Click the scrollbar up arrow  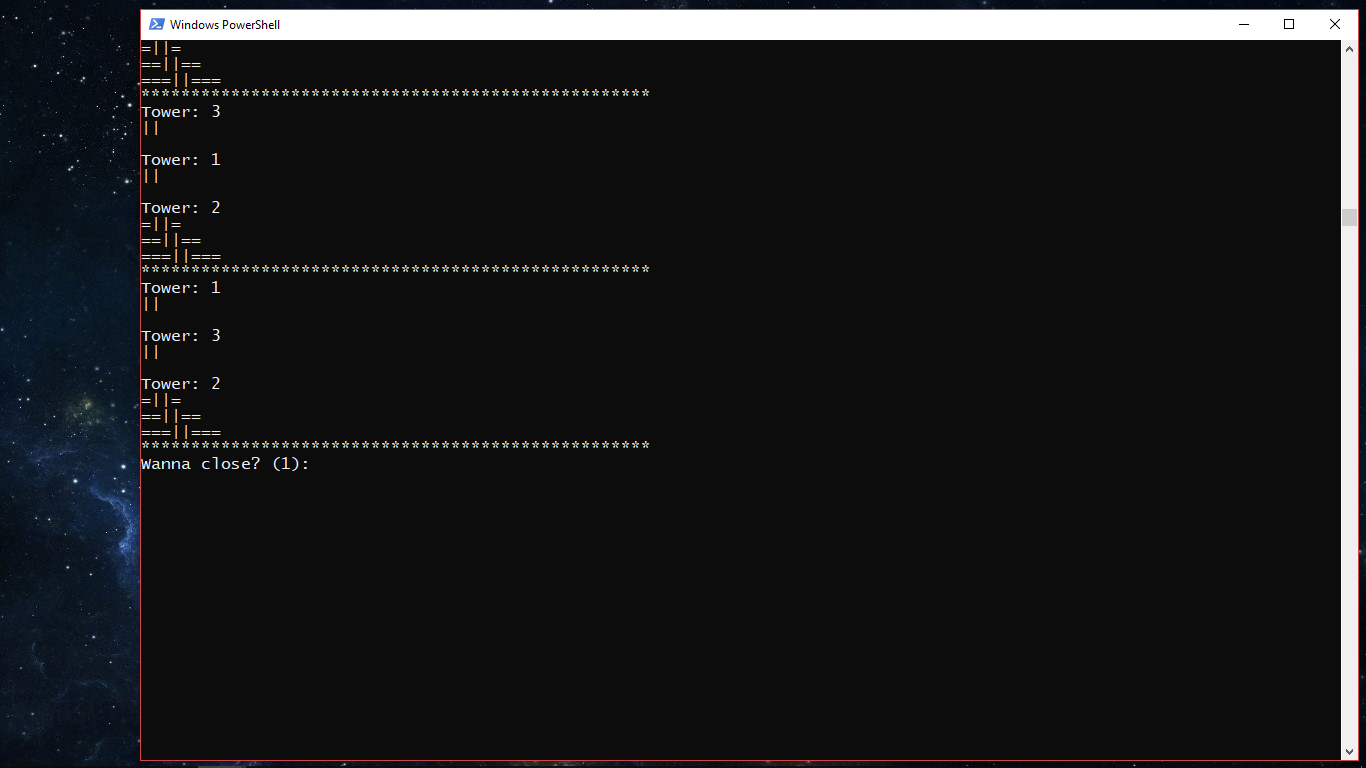tap(1349, 48)
